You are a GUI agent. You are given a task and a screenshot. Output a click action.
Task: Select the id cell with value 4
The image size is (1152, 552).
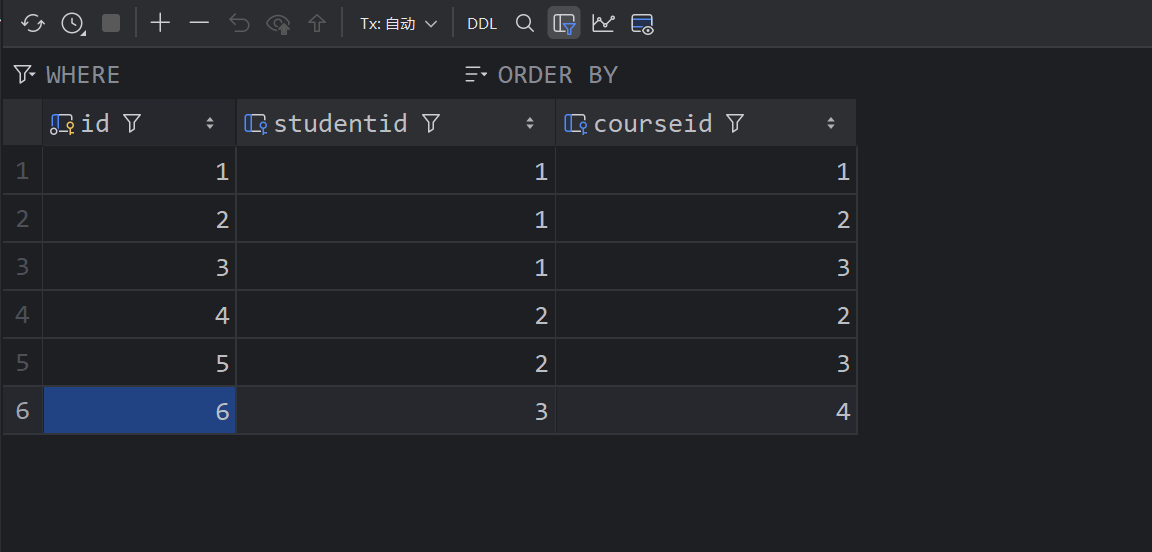[140, 314]
